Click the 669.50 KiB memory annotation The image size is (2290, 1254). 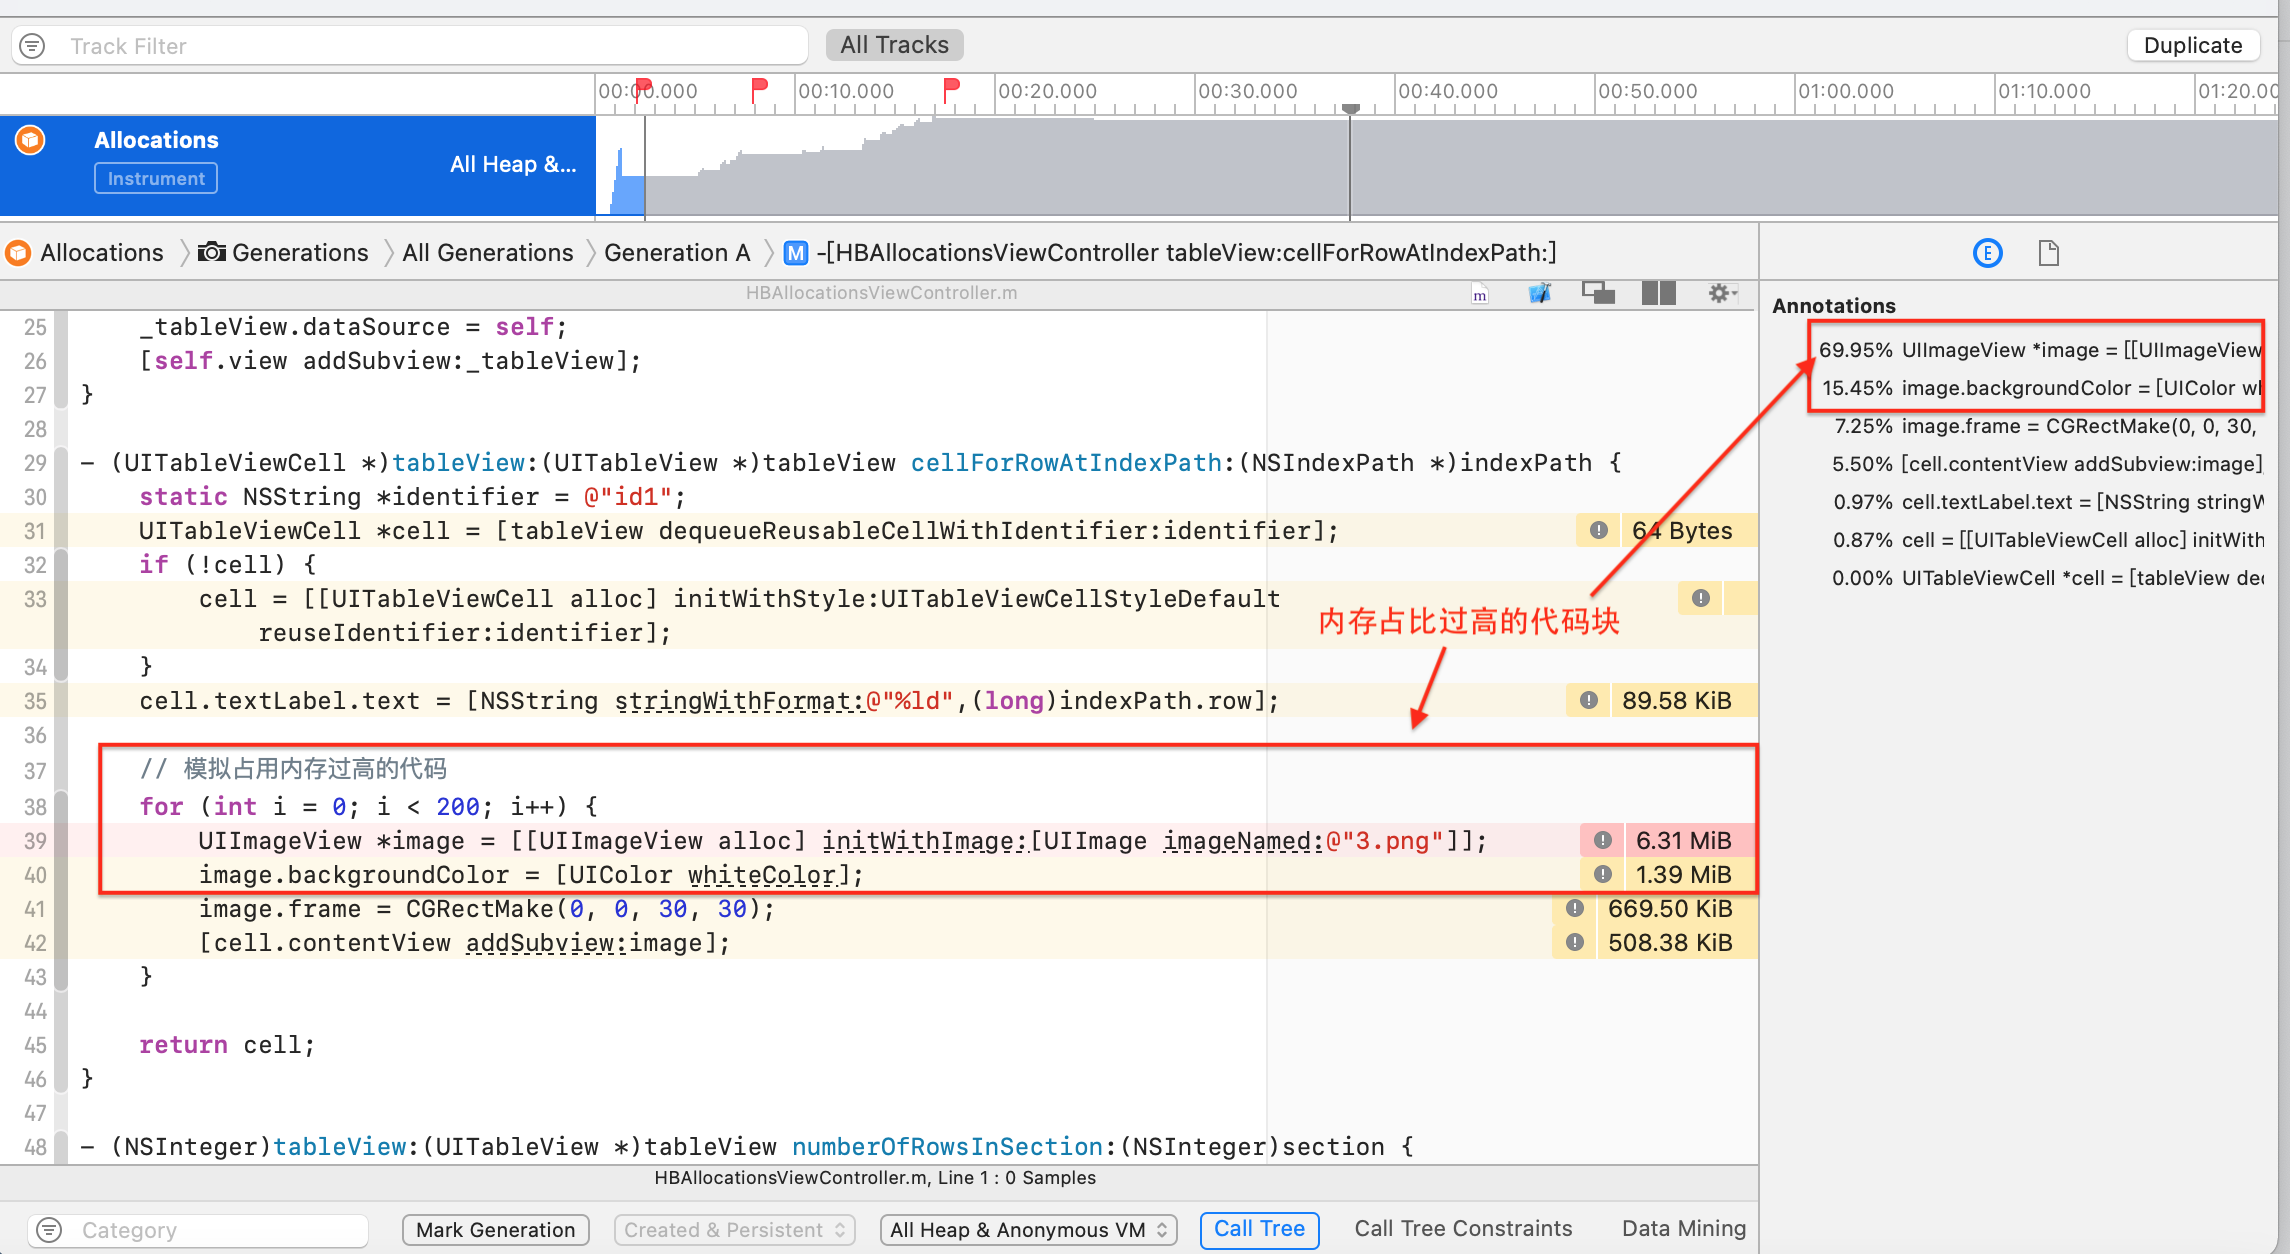tap(1670, 908)
